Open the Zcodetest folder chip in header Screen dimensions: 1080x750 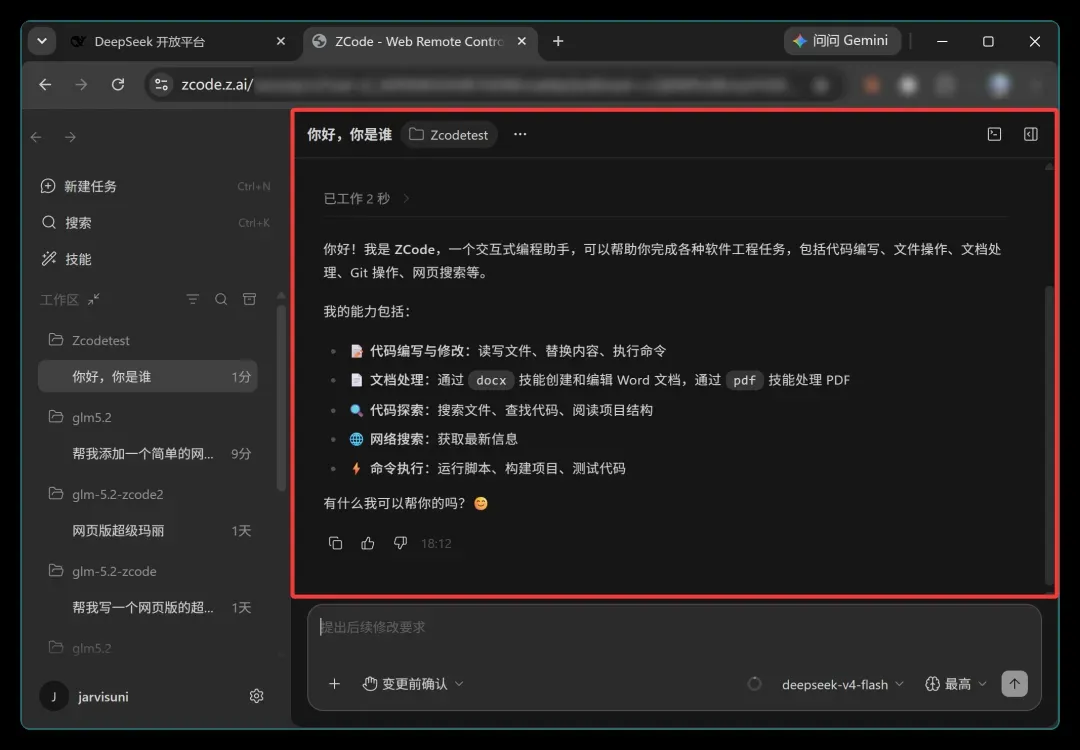pos(448,135)
